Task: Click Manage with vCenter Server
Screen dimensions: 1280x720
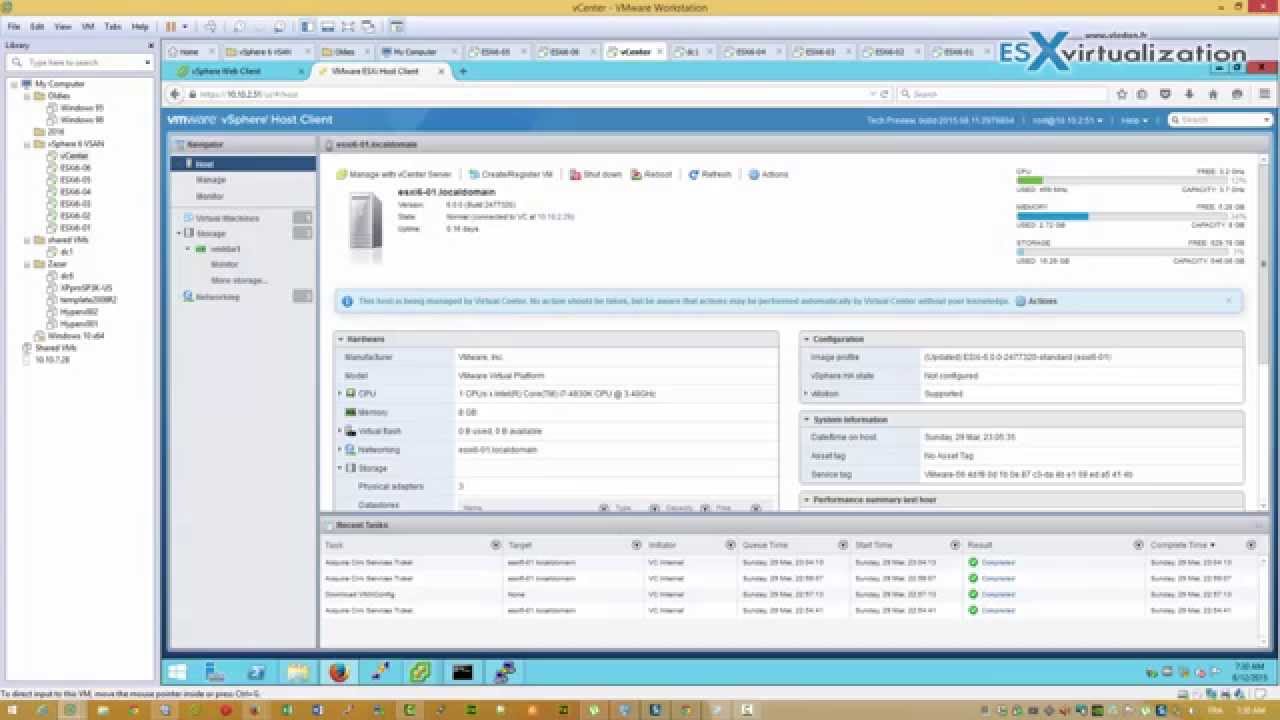Action: coord(395,174)
